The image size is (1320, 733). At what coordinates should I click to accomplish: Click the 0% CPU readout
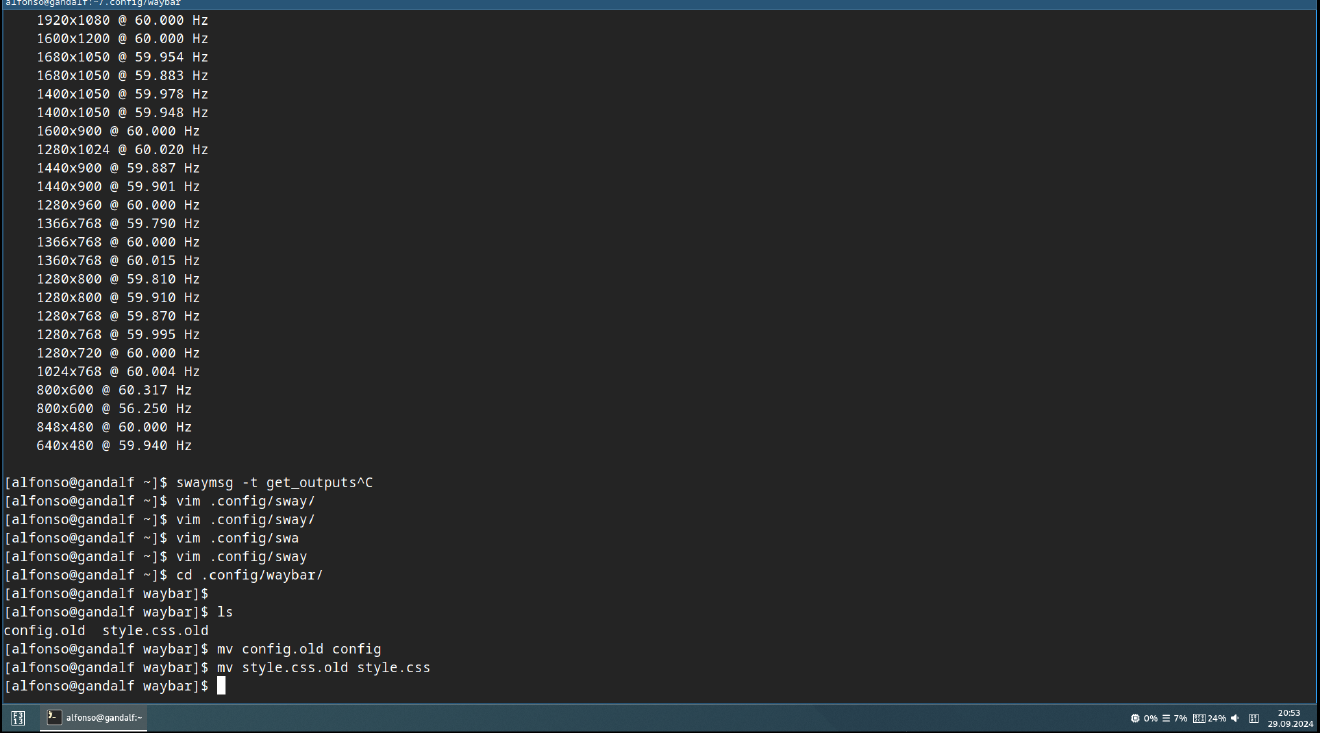coord(1150,718)
